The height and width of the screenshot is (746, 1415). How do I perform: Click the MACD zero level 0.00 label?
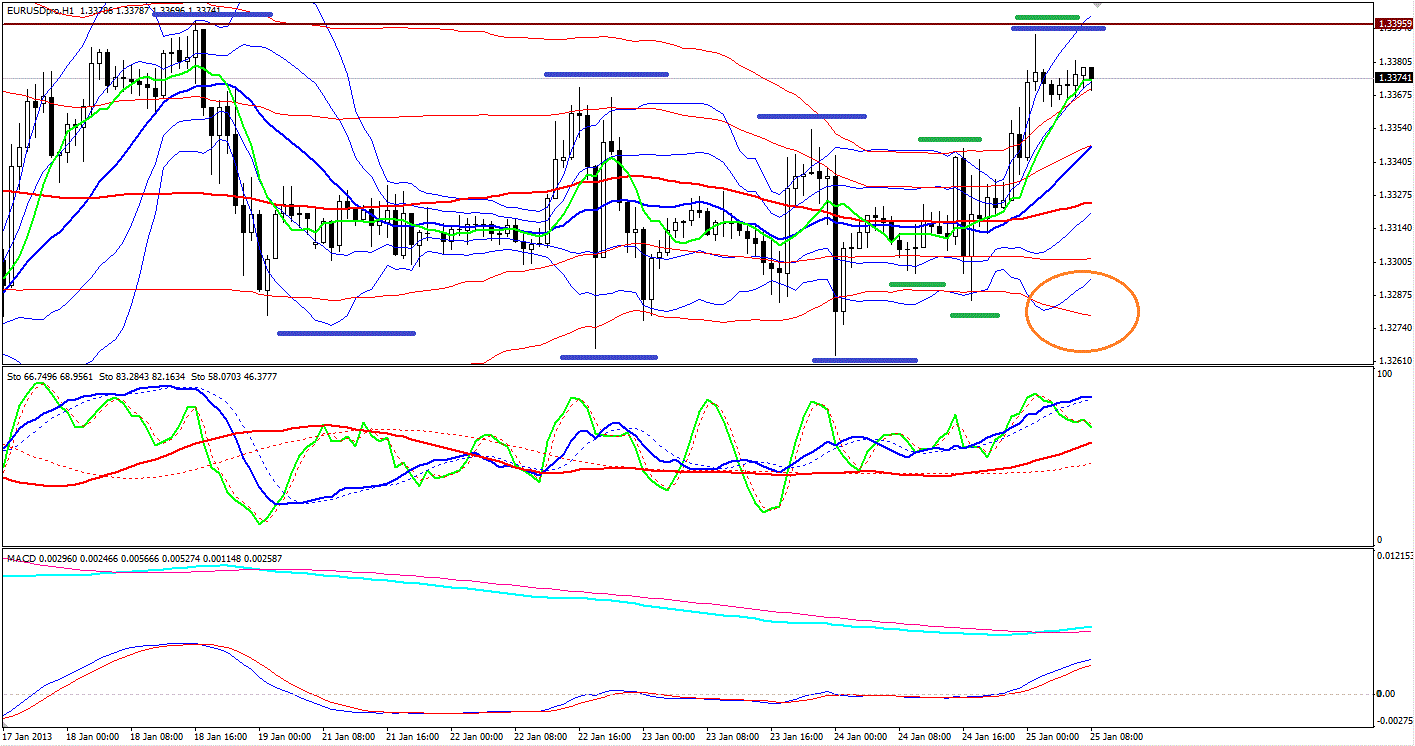[1384, 693]
